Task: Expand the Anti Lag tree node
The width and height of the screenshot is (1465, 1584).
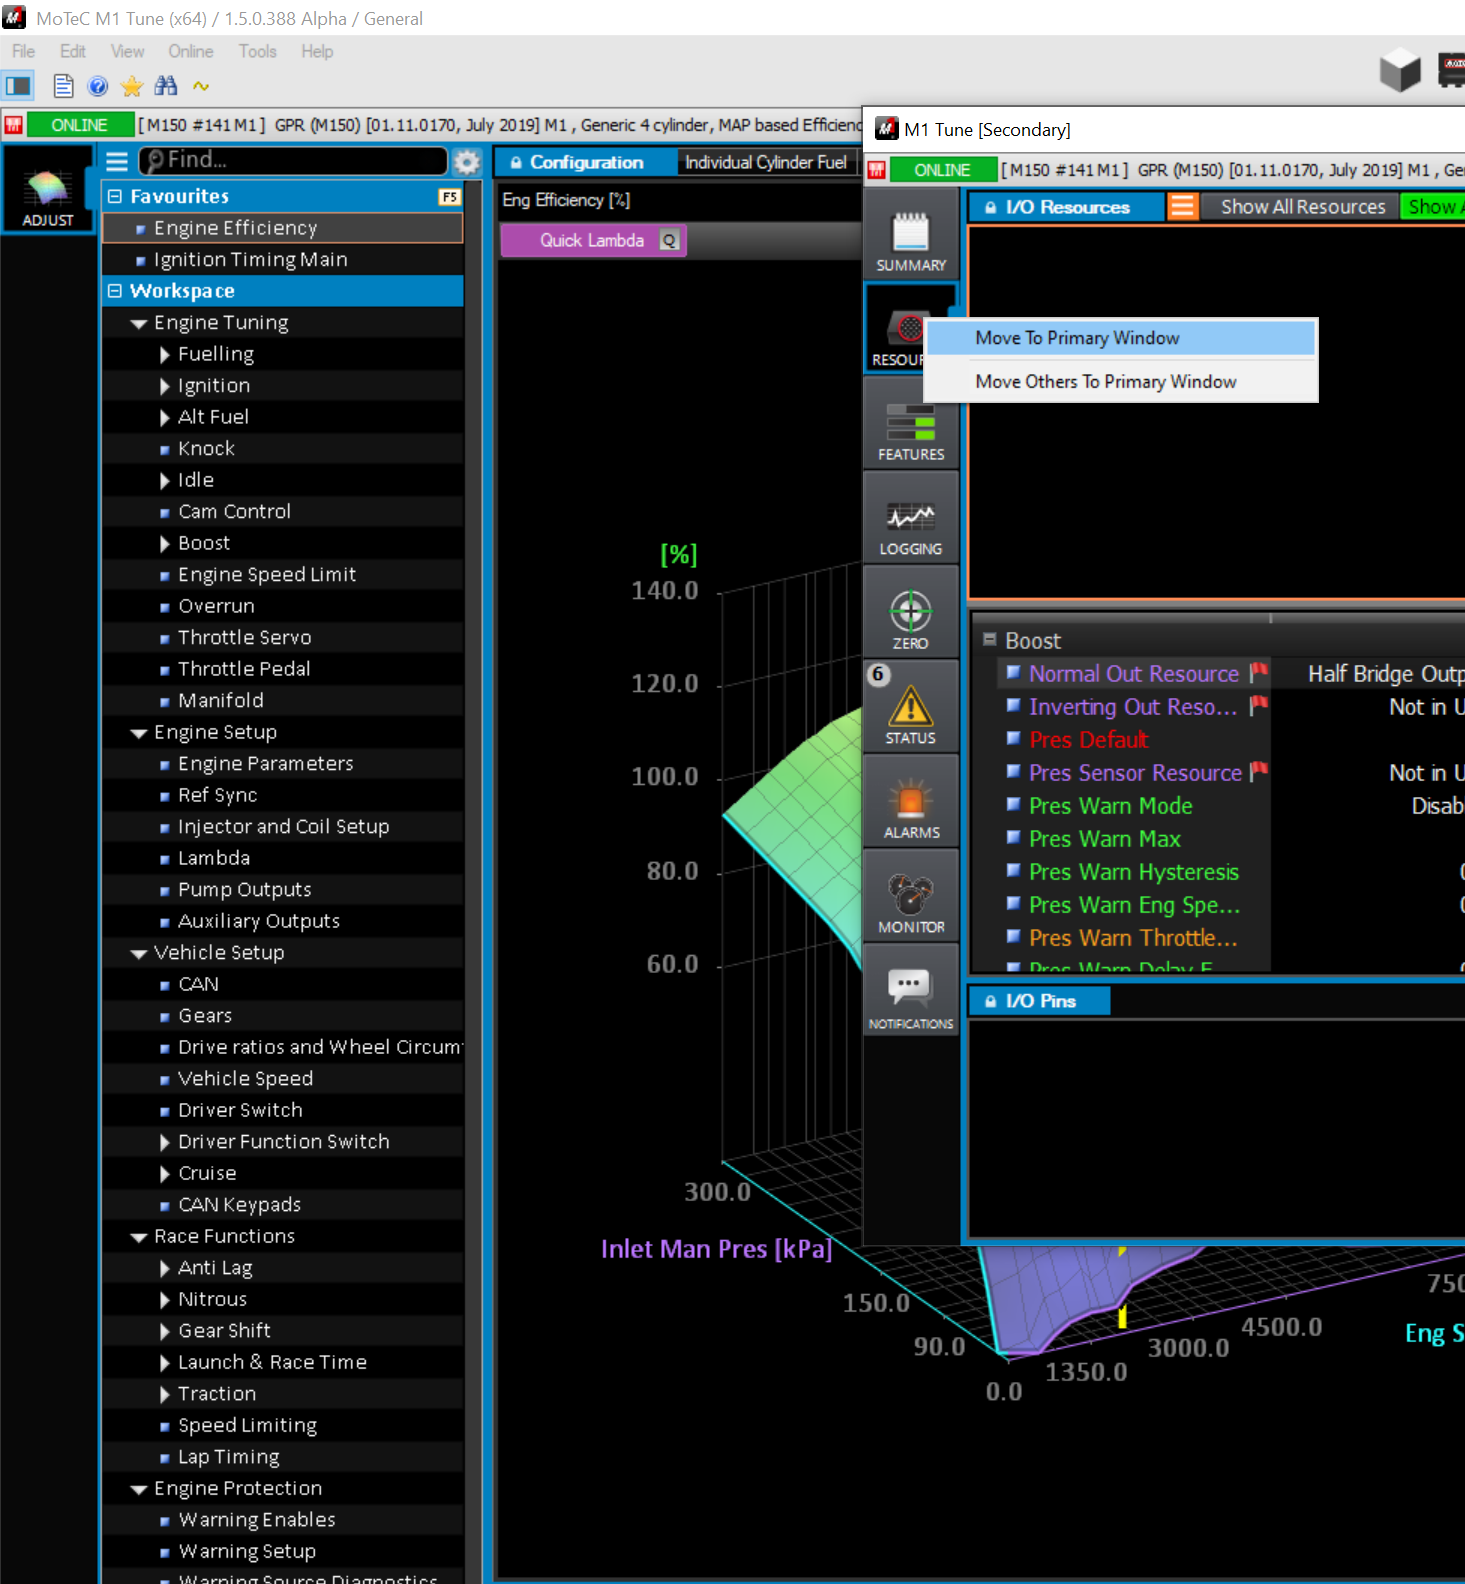Action: click(x=165, y=1268)
